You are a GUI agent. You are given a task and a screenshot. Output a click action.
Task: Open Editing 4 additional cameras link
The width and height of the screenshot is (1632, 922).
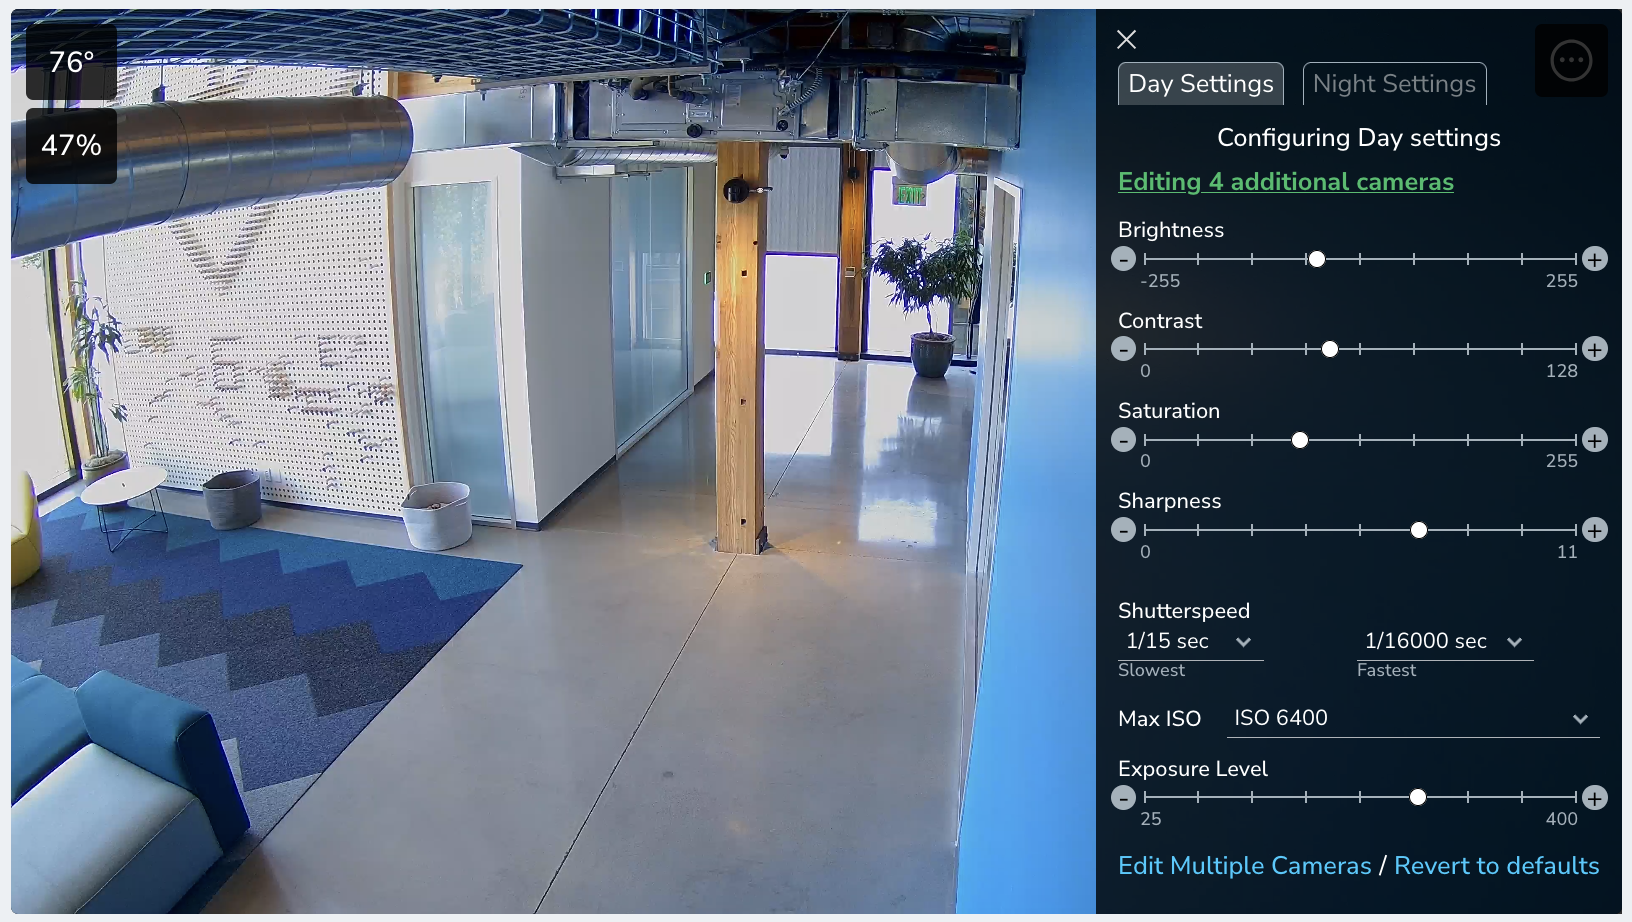tap(1286, 182)
